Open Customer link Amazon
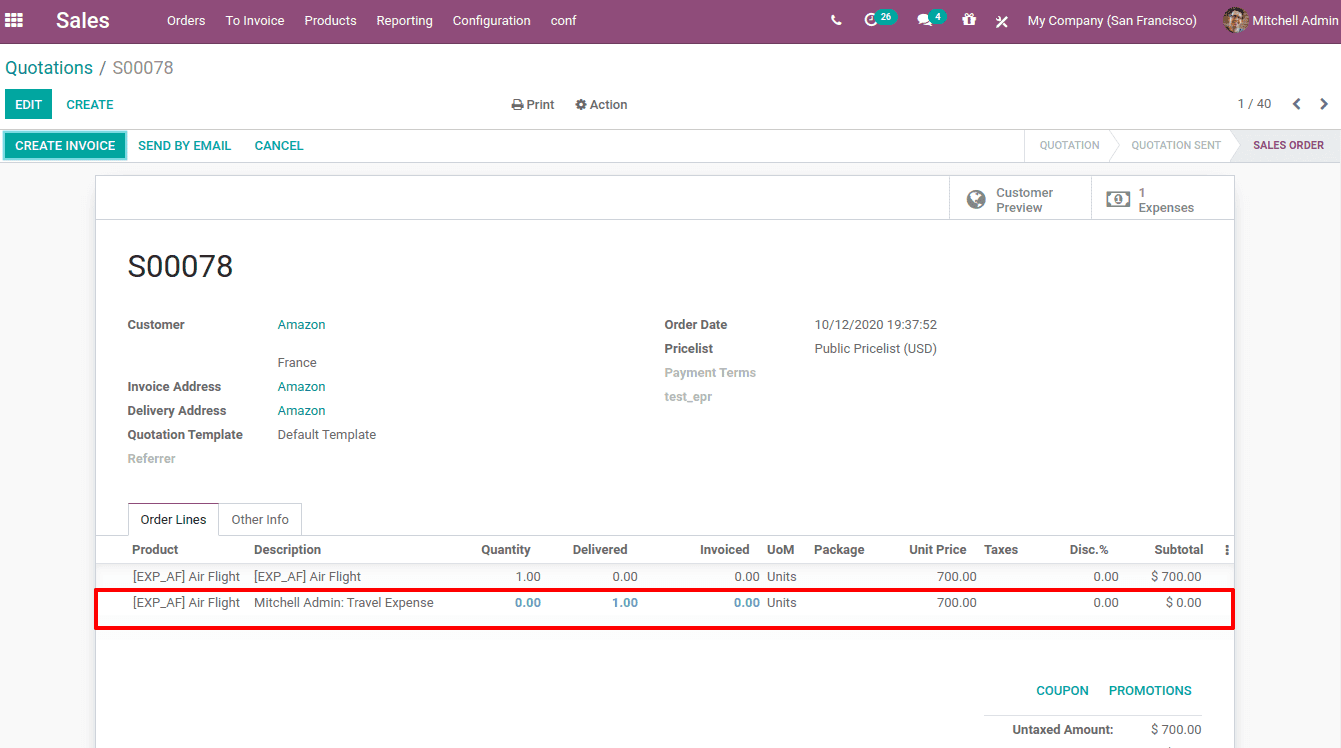 301,325
